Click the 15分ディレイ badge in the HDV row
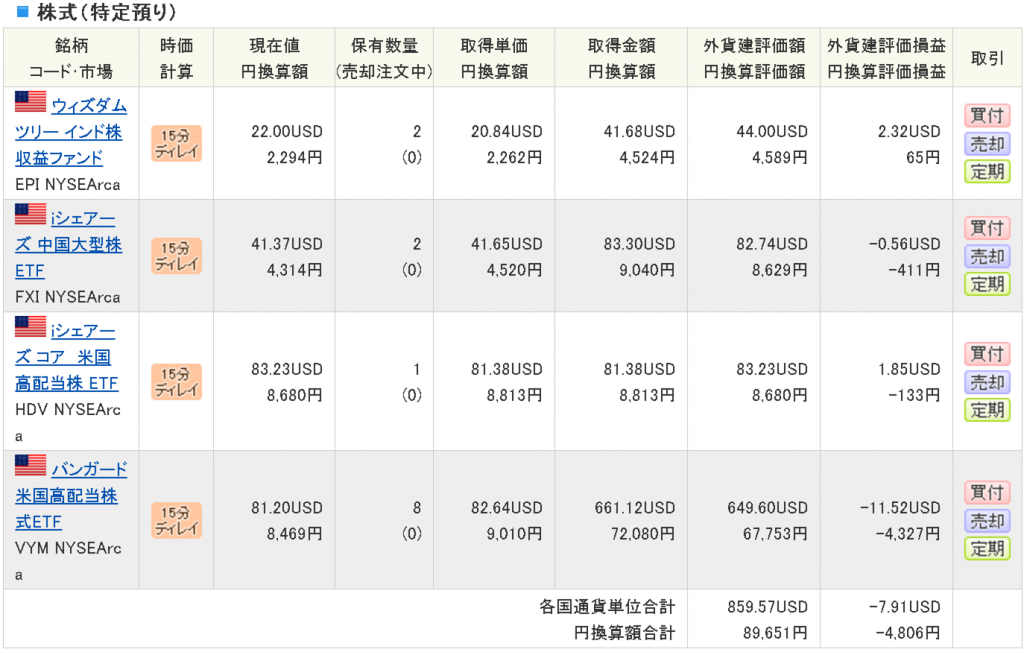This screenshot has width=1024, height=655. [176, 381]
